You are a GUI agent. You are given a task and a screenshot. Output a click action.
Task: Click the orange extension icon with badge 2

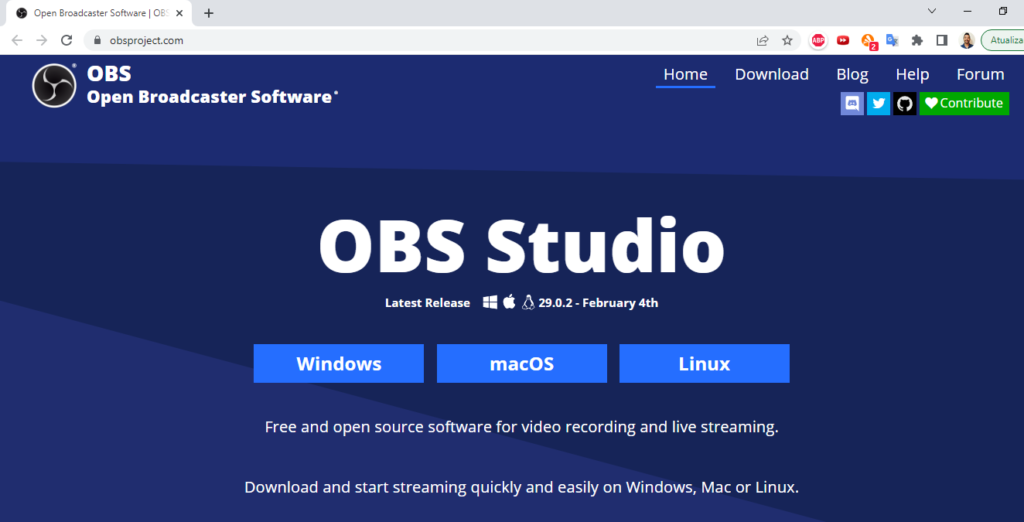[869, 41]
